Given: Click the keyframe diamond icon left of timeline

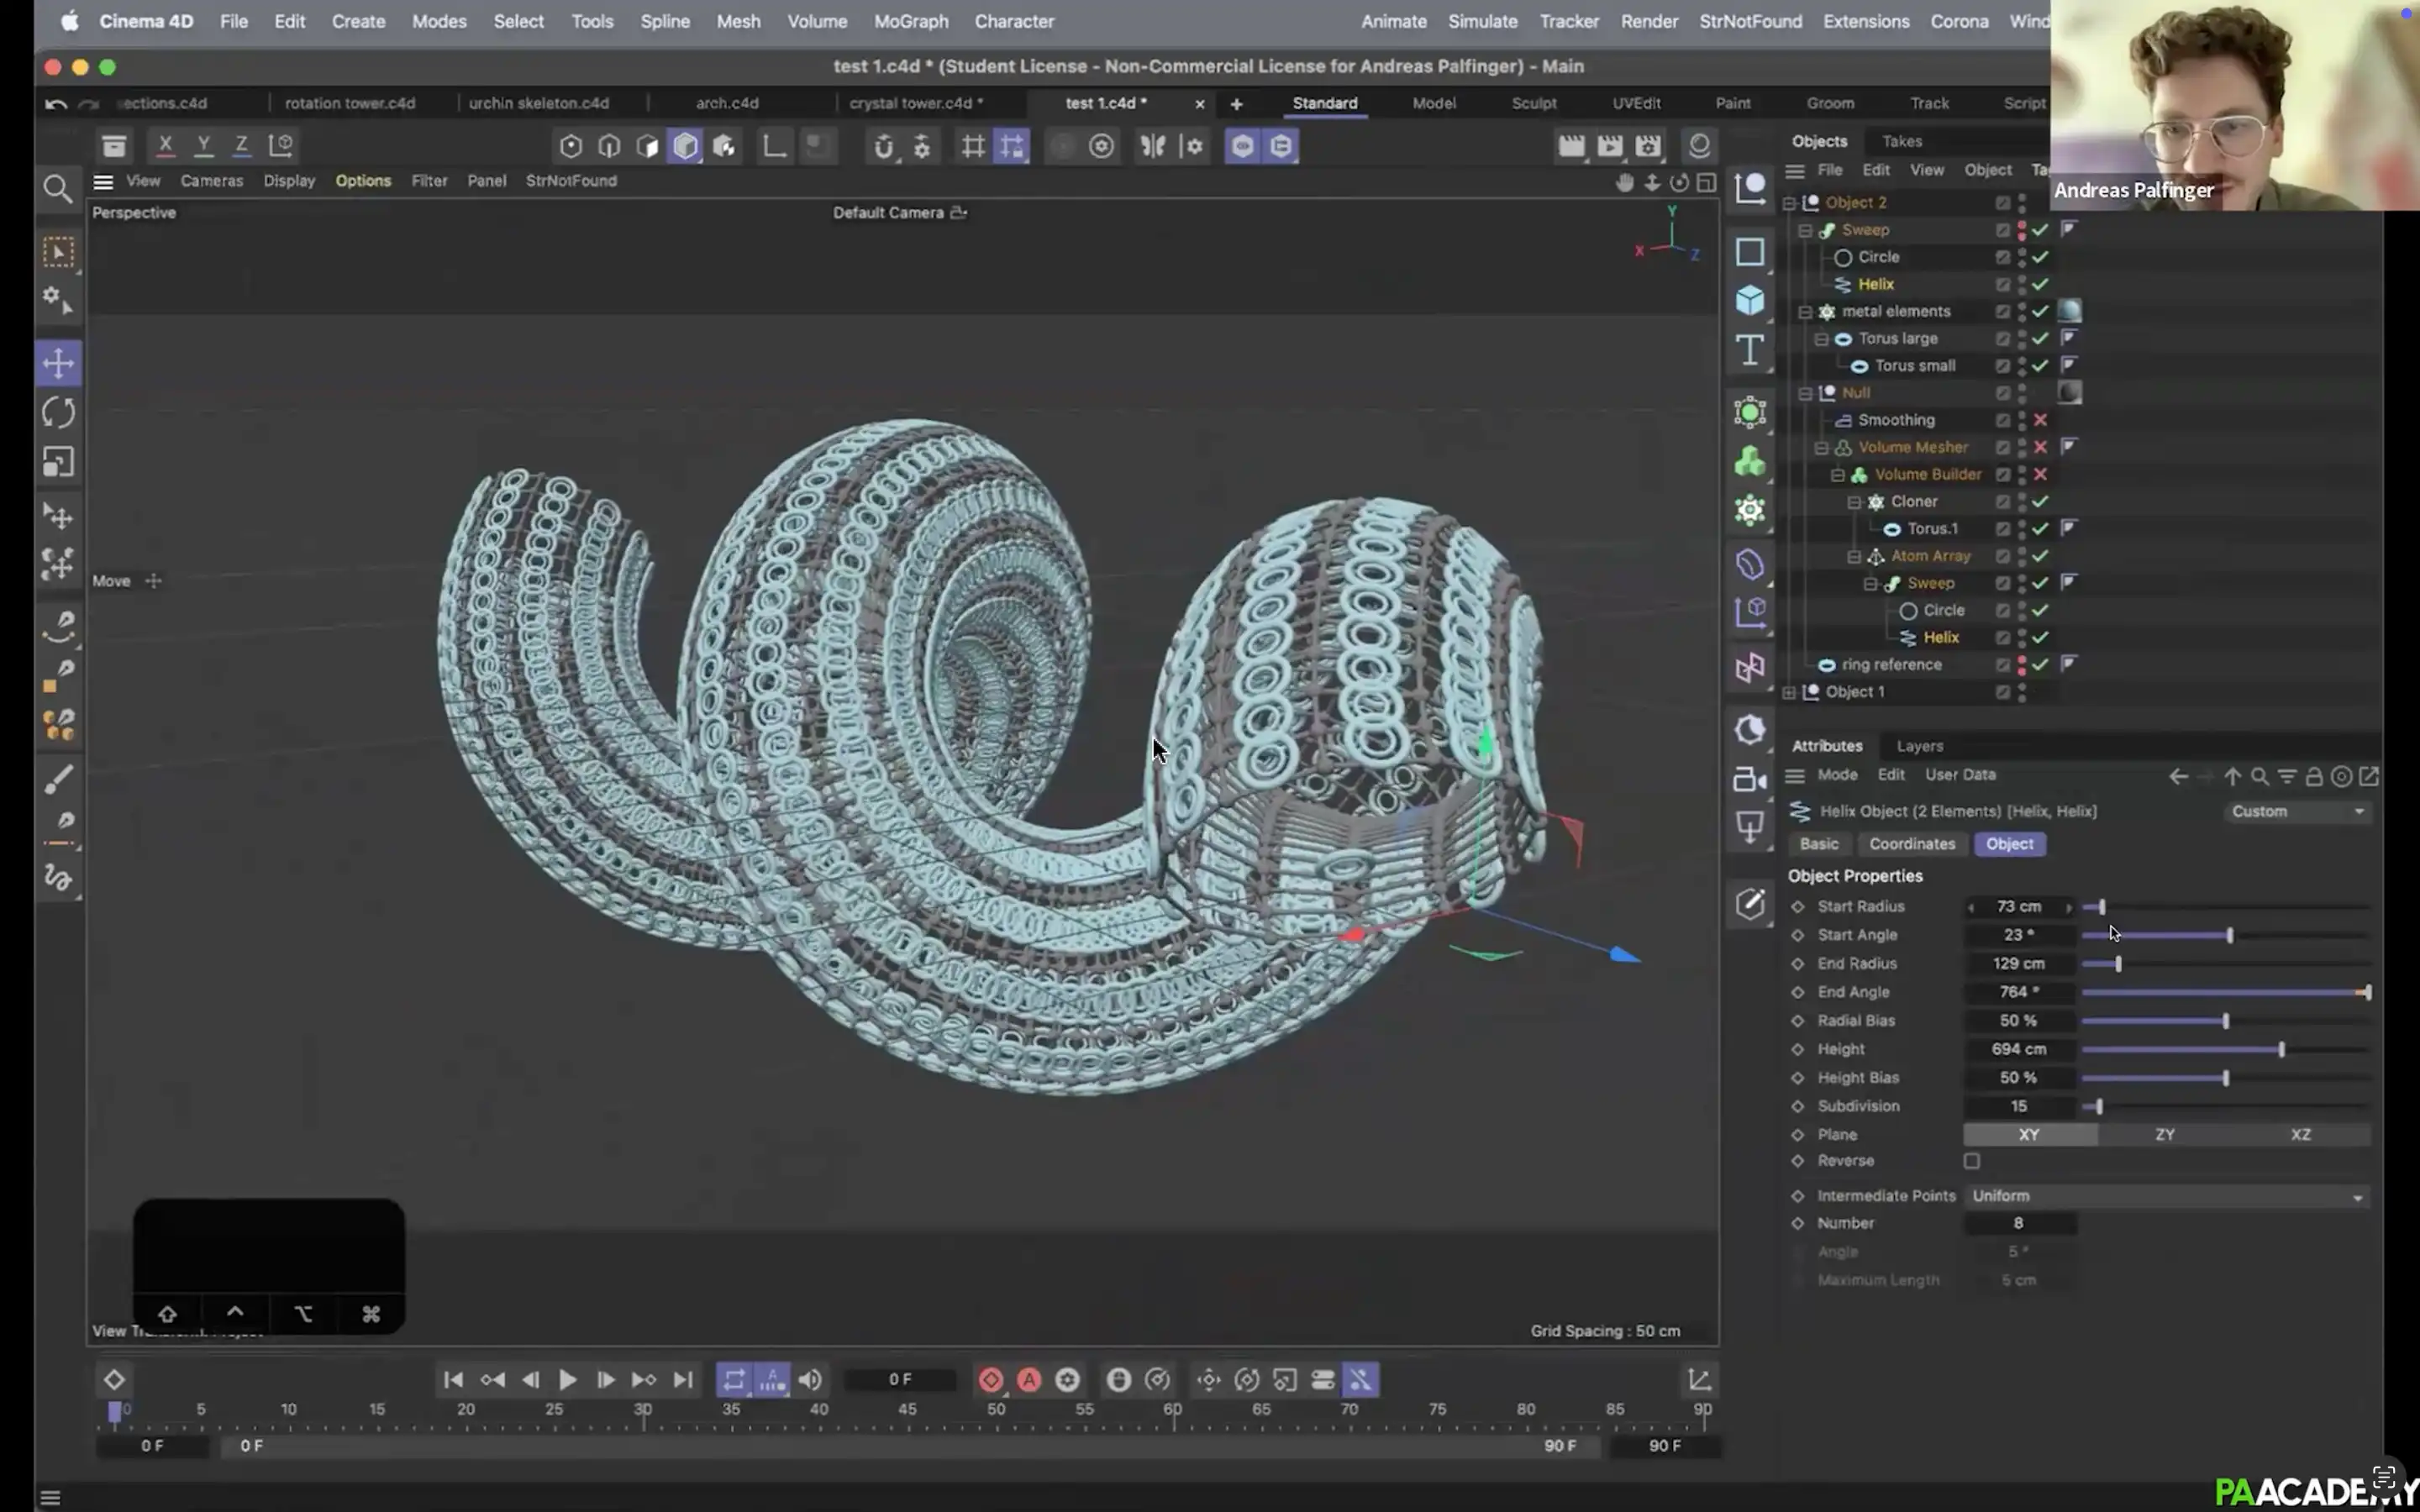Looking at the screenshot, I should tap(114, 1380).
